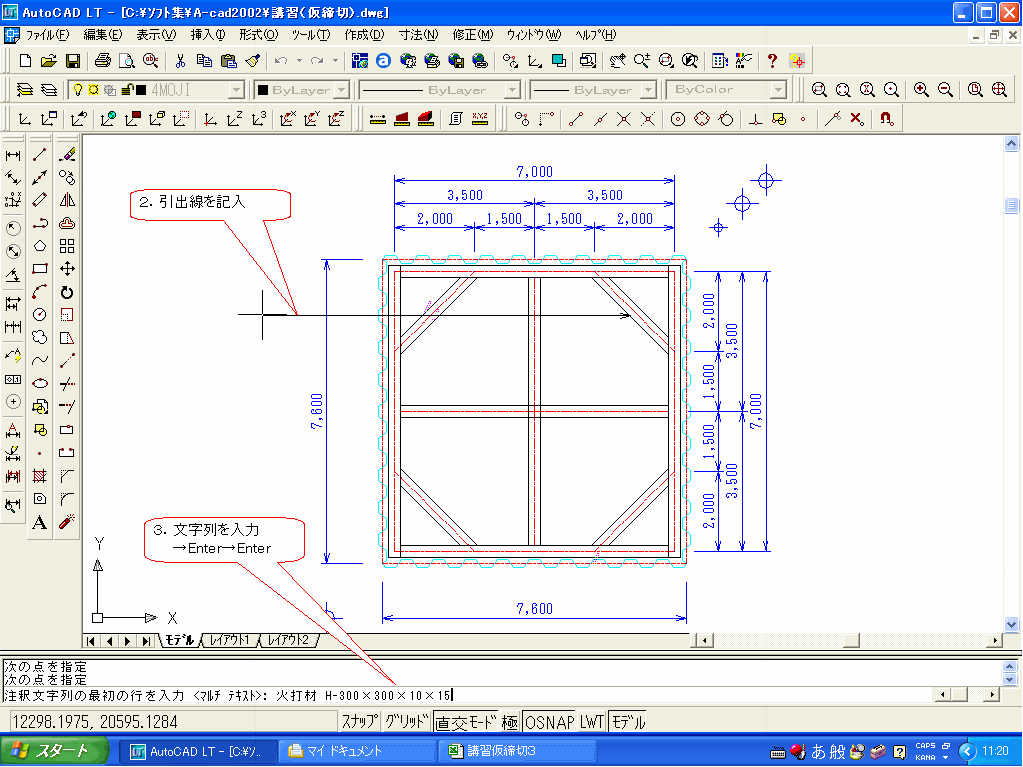Click the Windows スタート button
The height and width of the screenshot is (767, 1023).
(x=54, y=751)
